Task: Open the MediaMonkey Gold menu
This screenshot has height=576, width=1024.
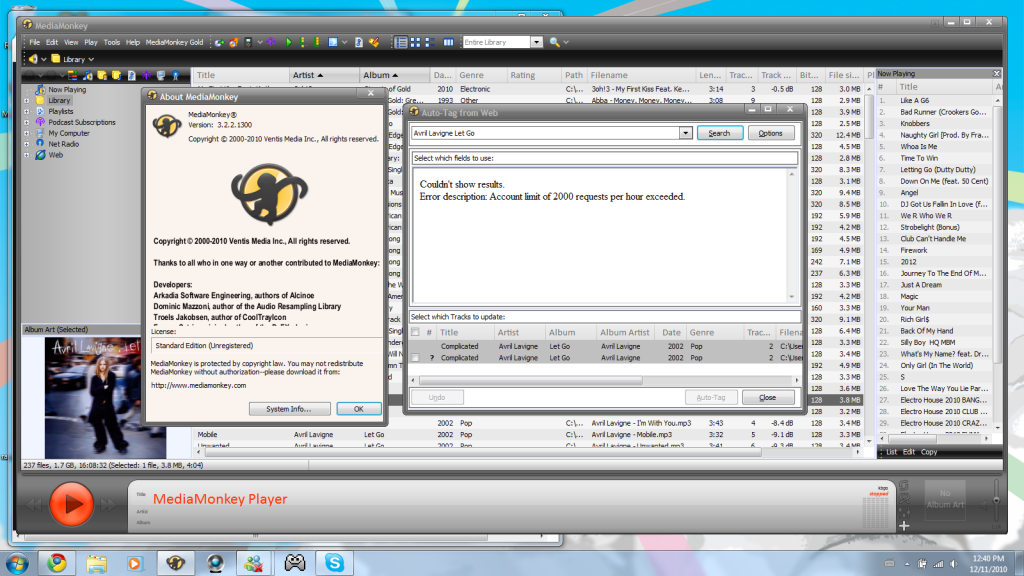Action: [x=174, y=42]
